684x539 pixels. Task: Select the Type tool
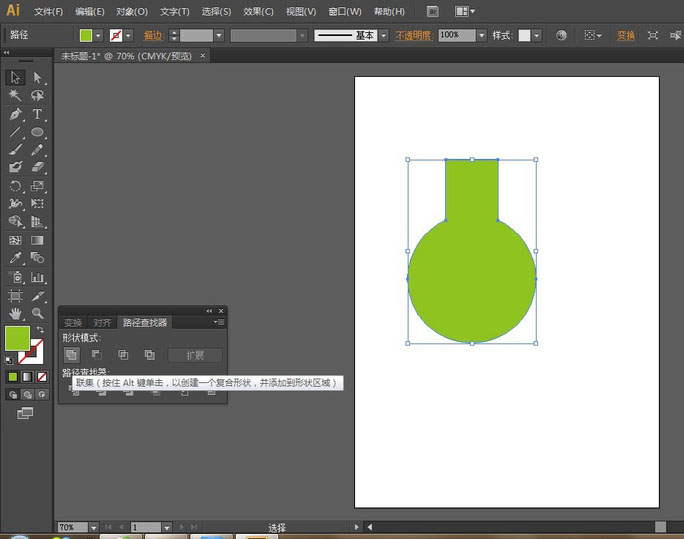click(x=38, y=114)
